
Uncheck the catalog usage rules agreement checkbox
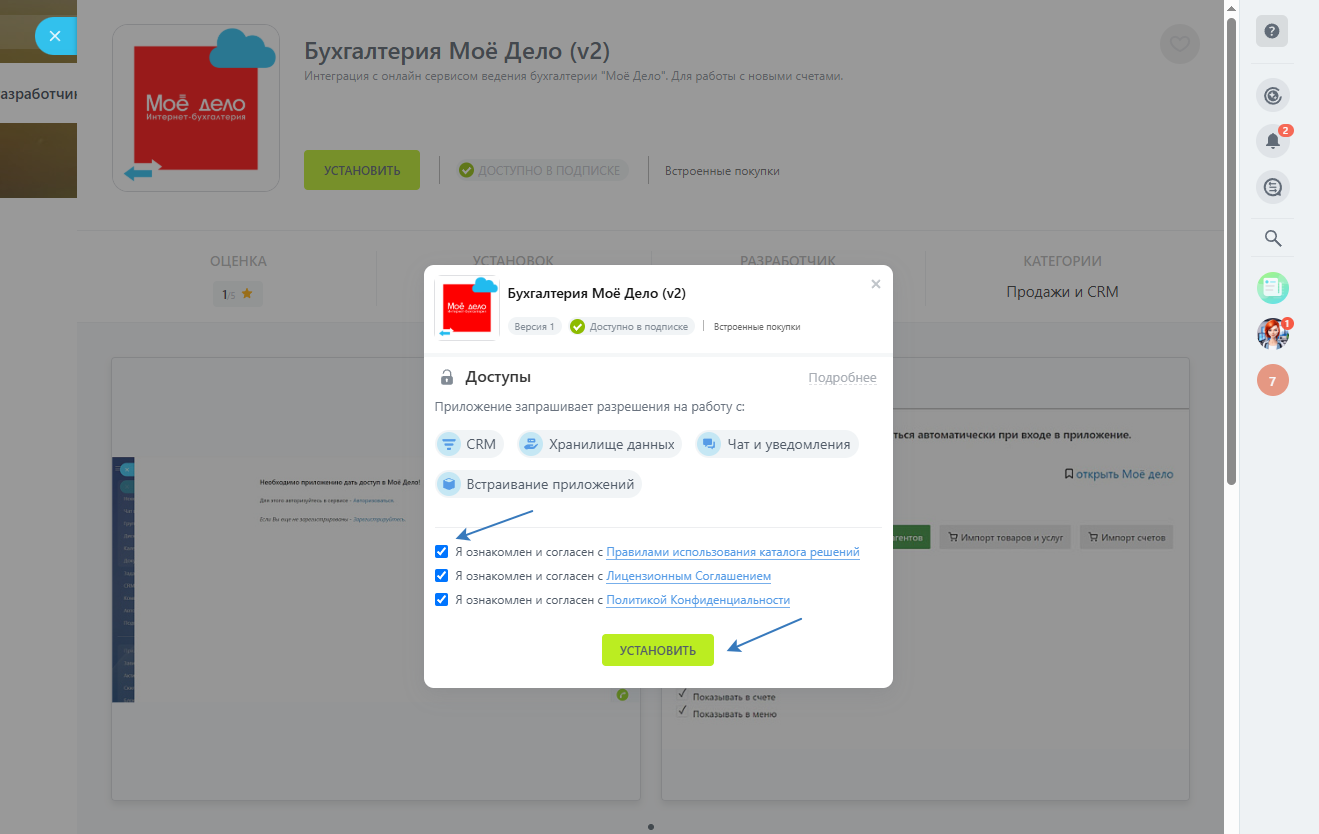click(x=442, y=552)
